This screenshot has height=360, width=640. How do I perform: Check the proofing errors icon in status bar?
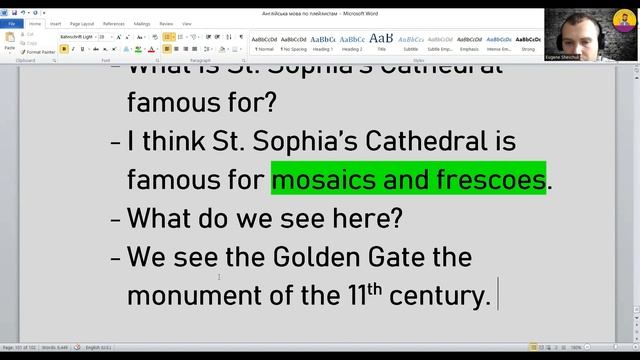tap(77, 347)
